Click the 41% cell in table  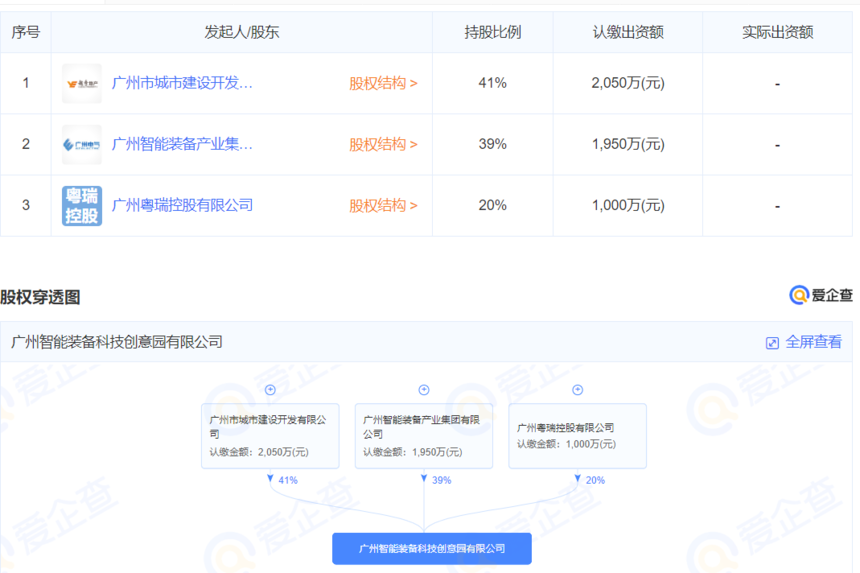pyautogui.click(x=493, y=83)
